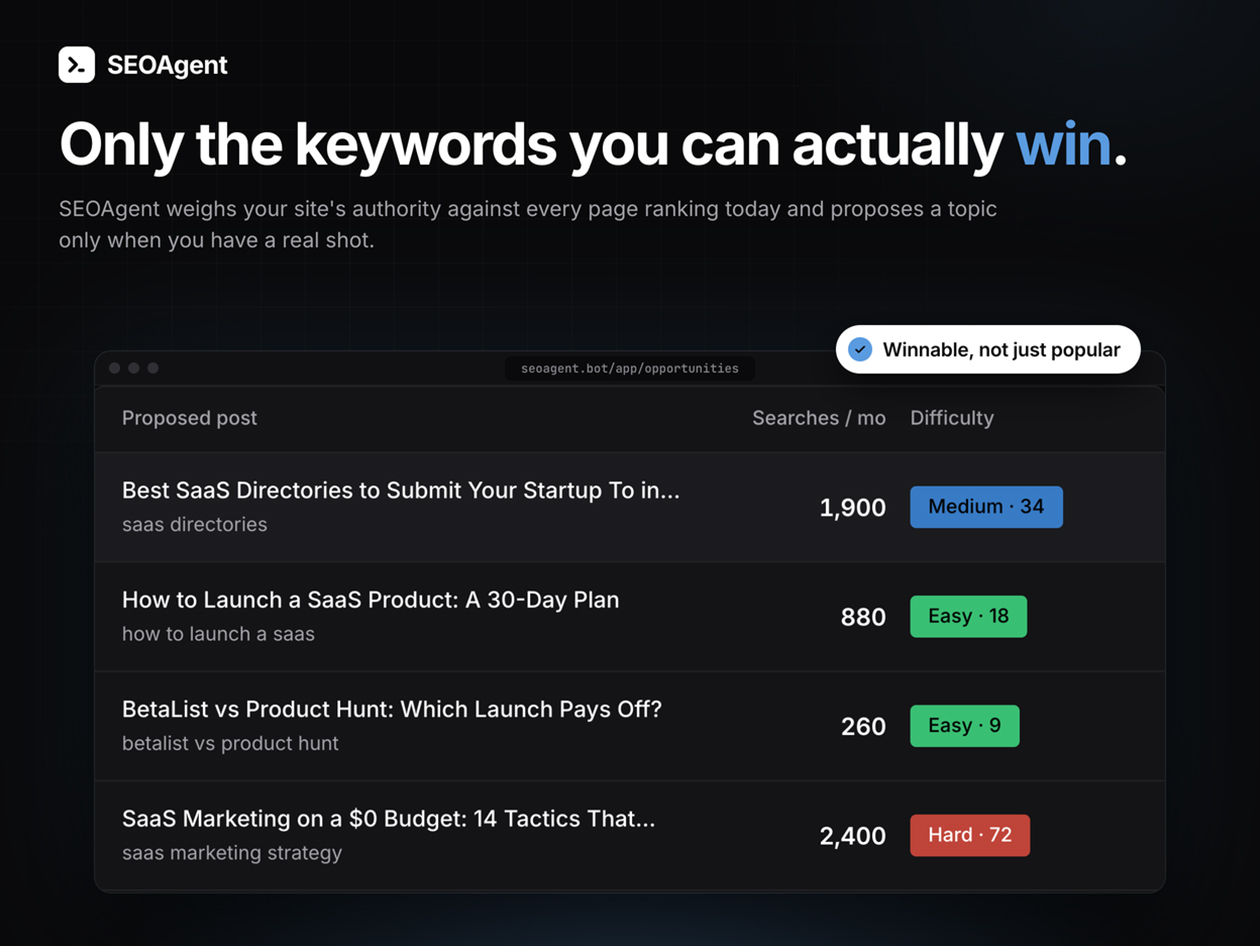Open 'SaaS Marketing on a $0 Budget' post
The height and width of the screenshot is (946, 1260).
click(389, 819)
